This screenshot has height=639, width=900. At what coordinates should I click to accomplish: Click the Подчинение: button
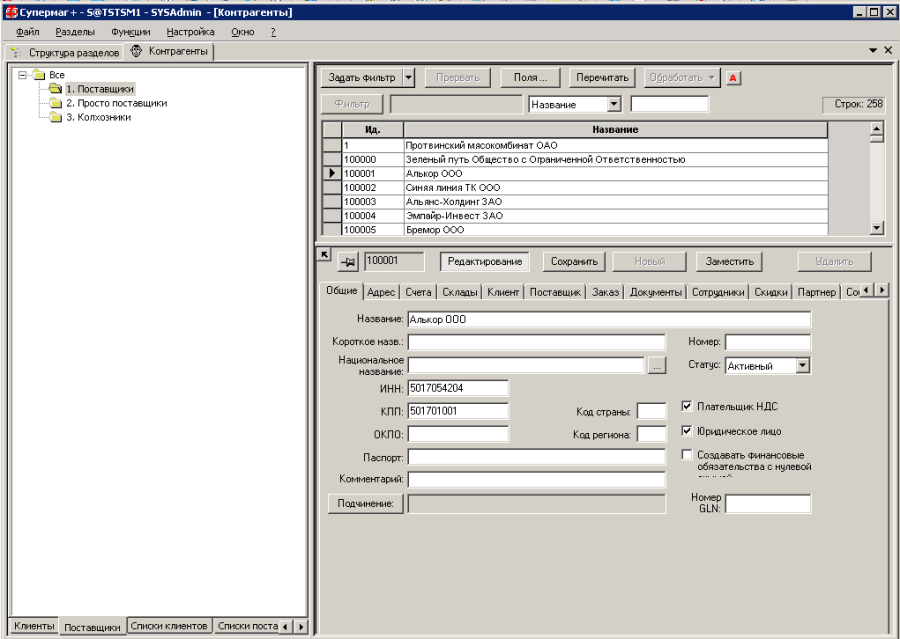[366, 504]
